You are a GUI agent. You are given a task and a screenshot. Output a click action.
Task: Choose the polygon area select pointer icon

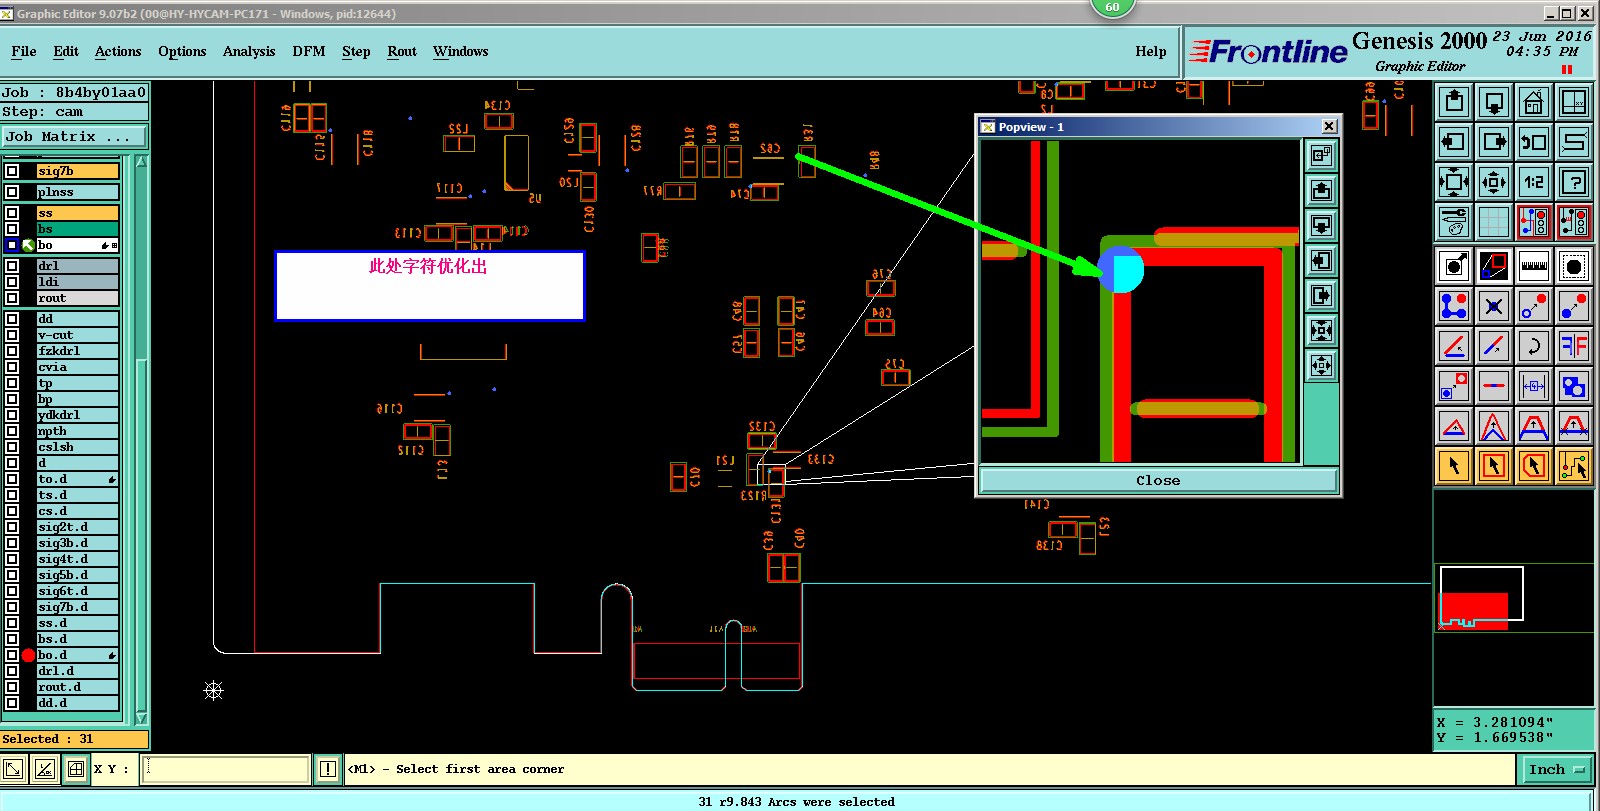click(x=1534, y=466)
